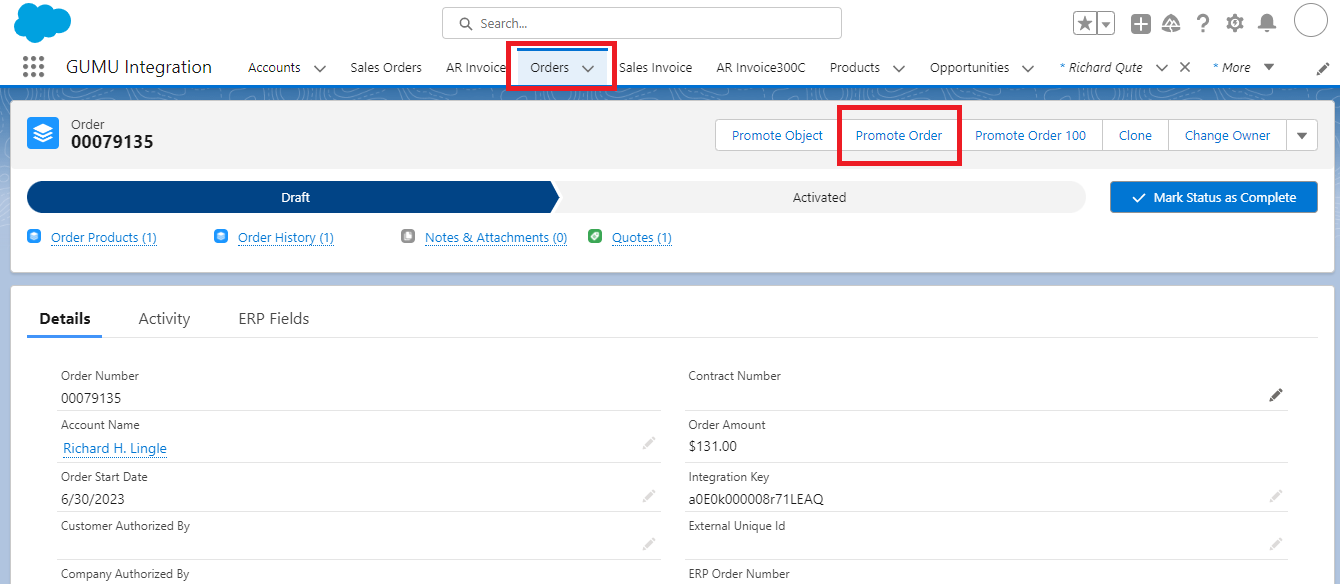Expand the Orders tab dropdown chevron

[x=588, y=68]
